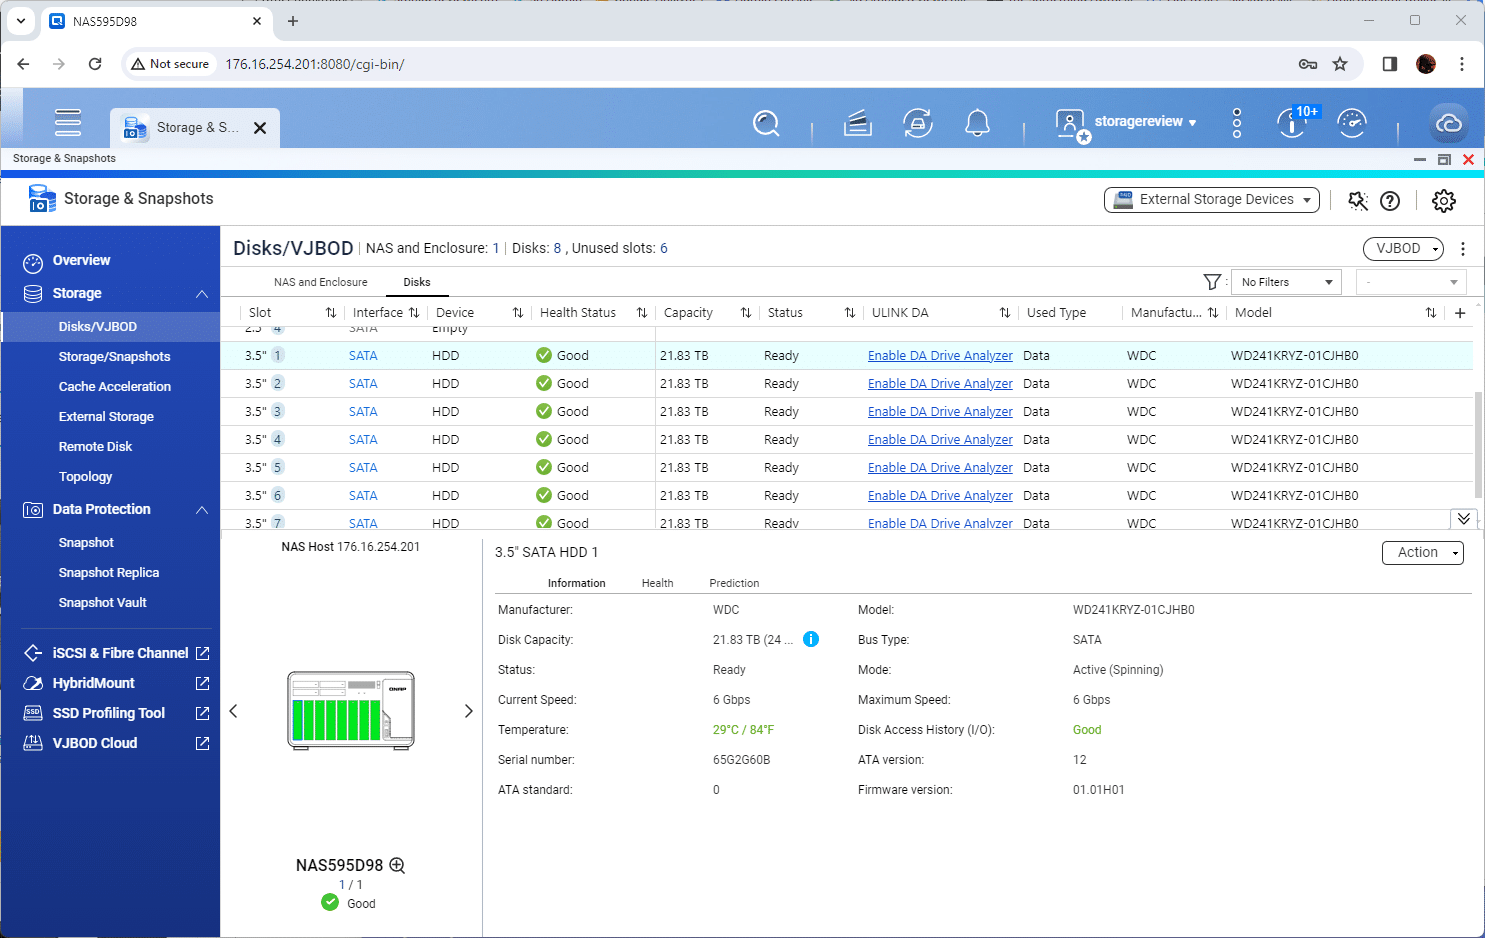Viewport: 1485px width, 938px height.
Task: Open the Health tab of disk details
Action: click(657, 583)
